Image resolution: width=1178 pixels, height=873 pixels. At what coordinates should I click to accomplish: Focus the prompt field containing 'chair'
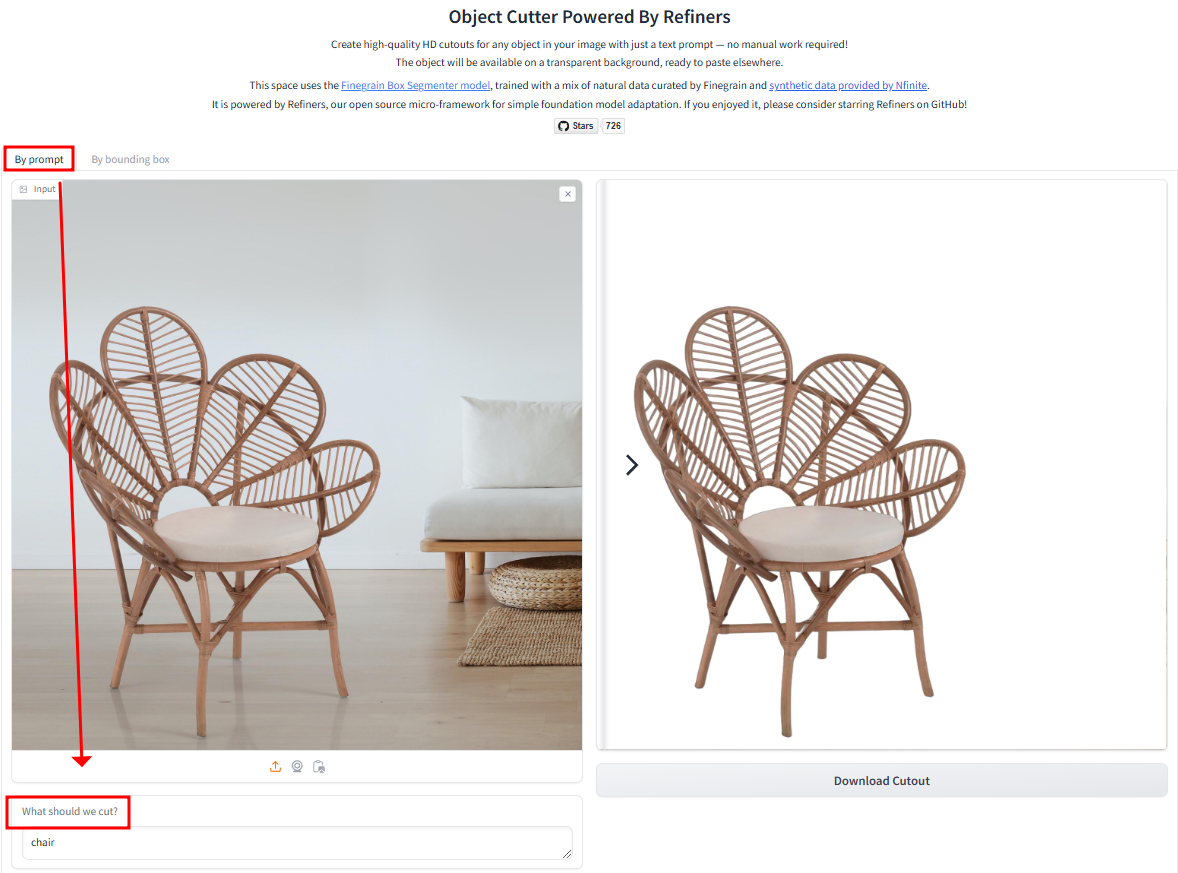(297, 843)
